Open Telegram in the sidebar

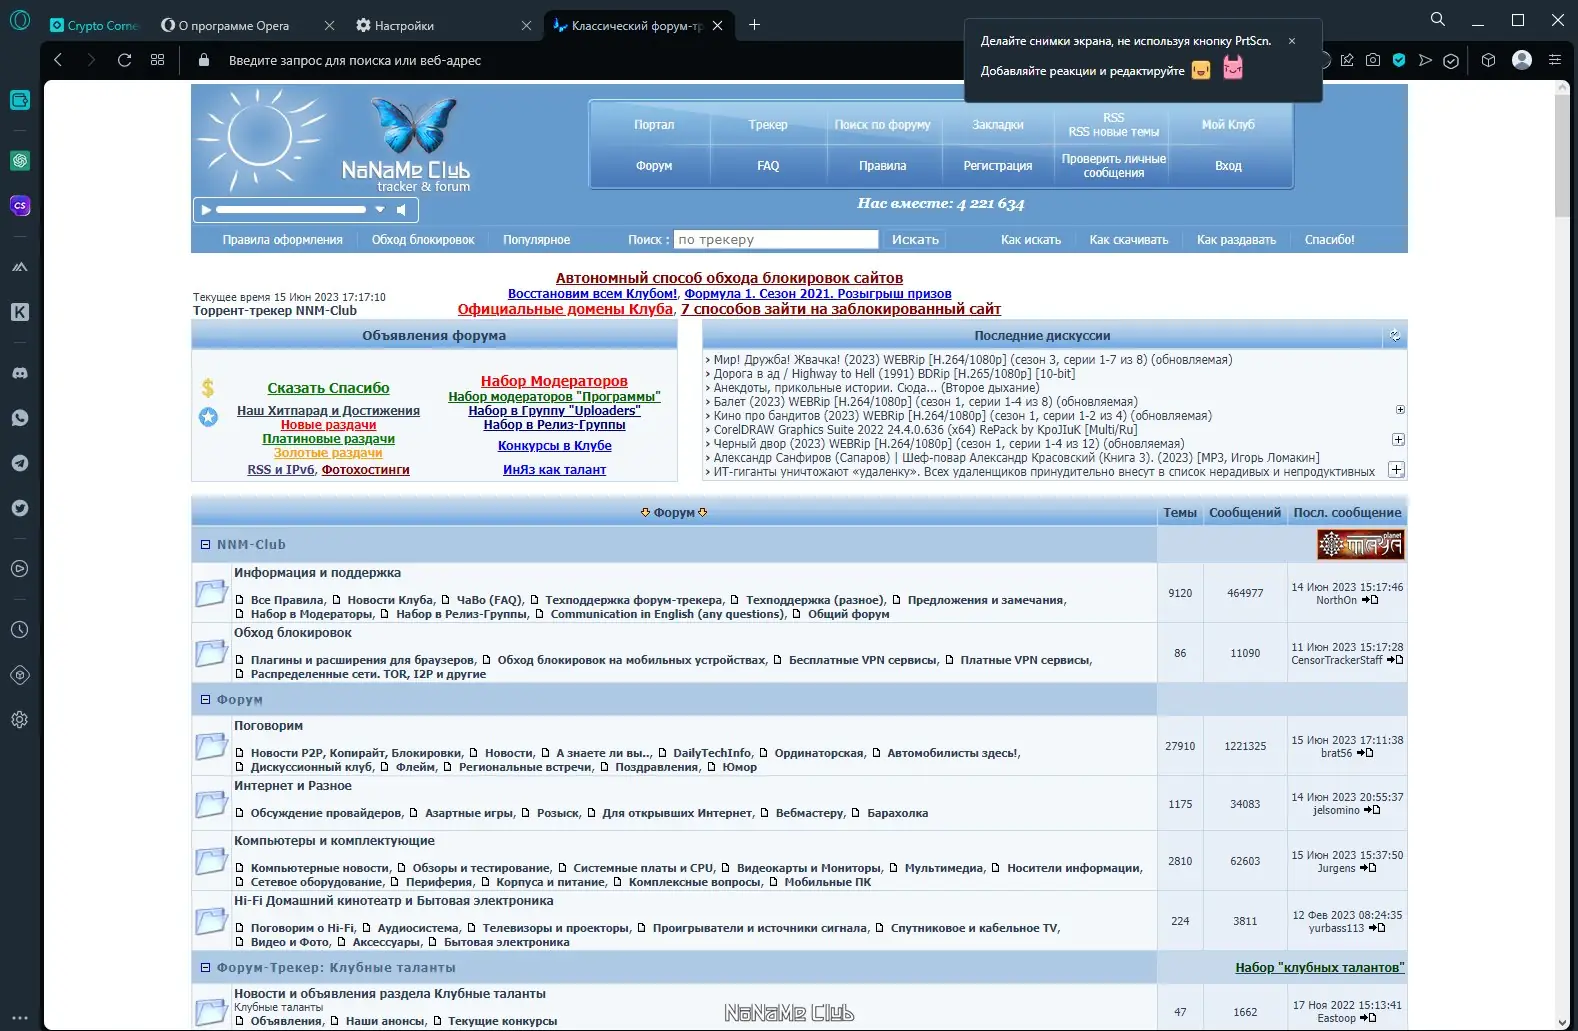click(x=20, y=463)
